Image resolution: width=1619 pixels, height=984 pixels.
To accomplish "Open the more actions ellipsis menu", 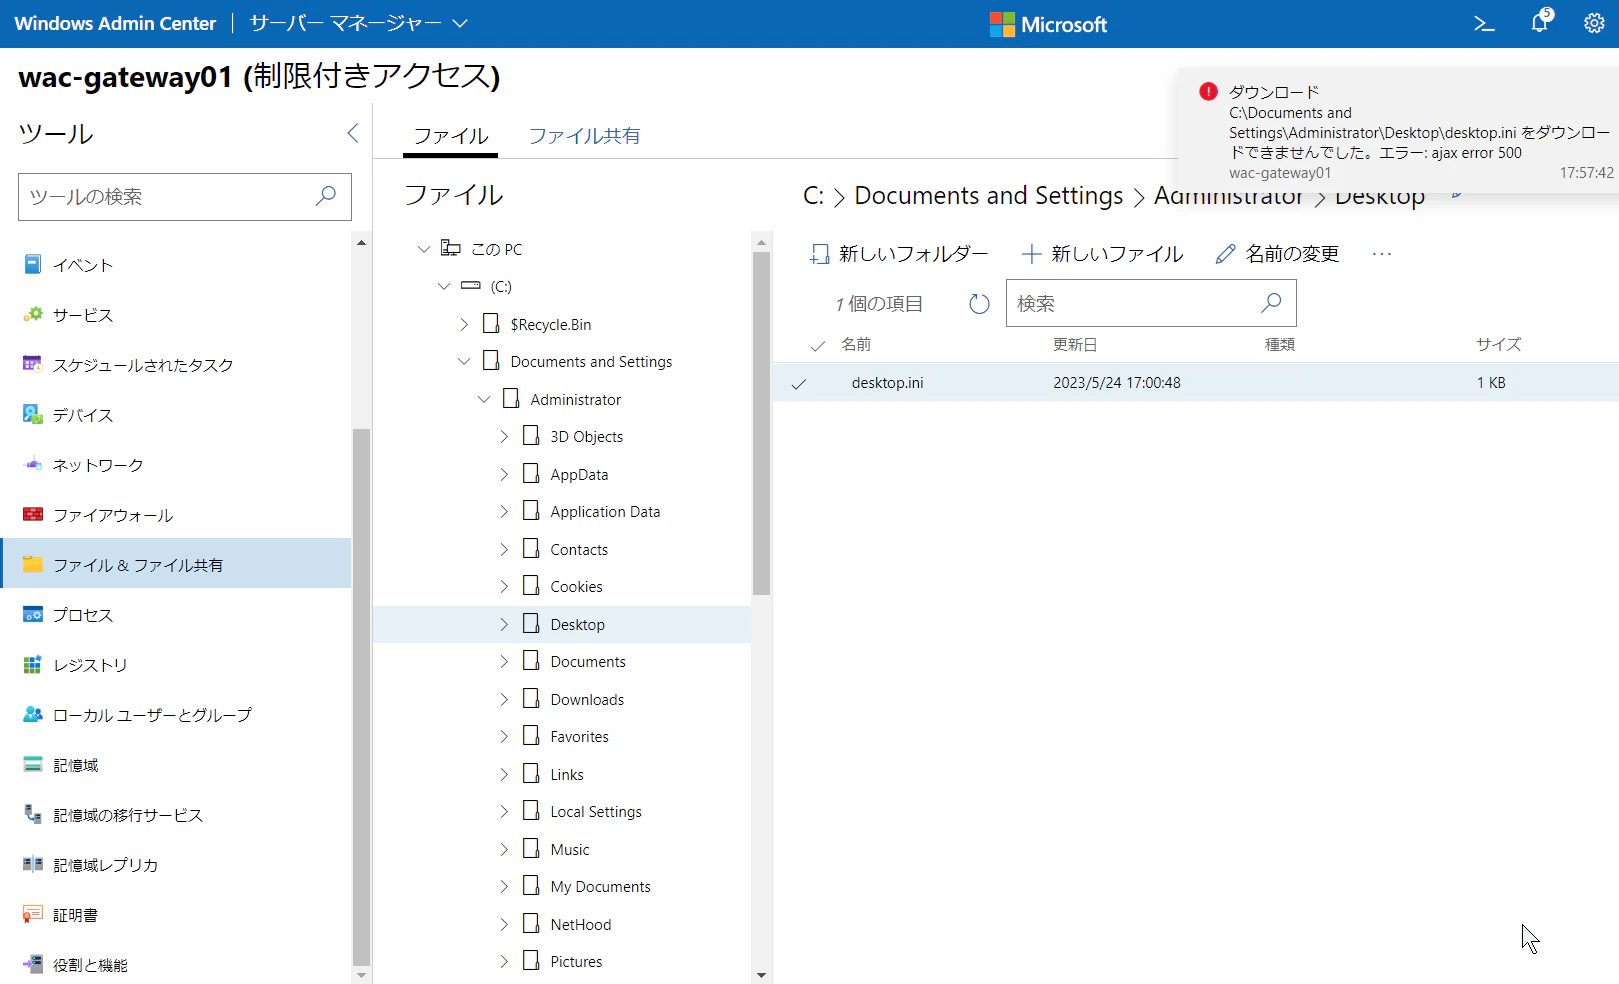I will (x=1382, y=254).
